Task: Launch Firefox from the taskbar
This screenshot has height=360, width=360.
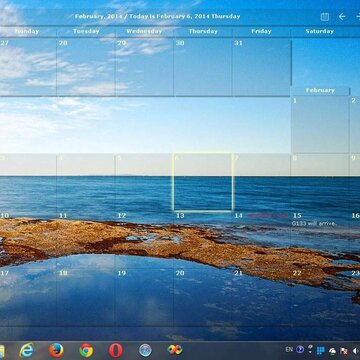Action: coord(56,350)
